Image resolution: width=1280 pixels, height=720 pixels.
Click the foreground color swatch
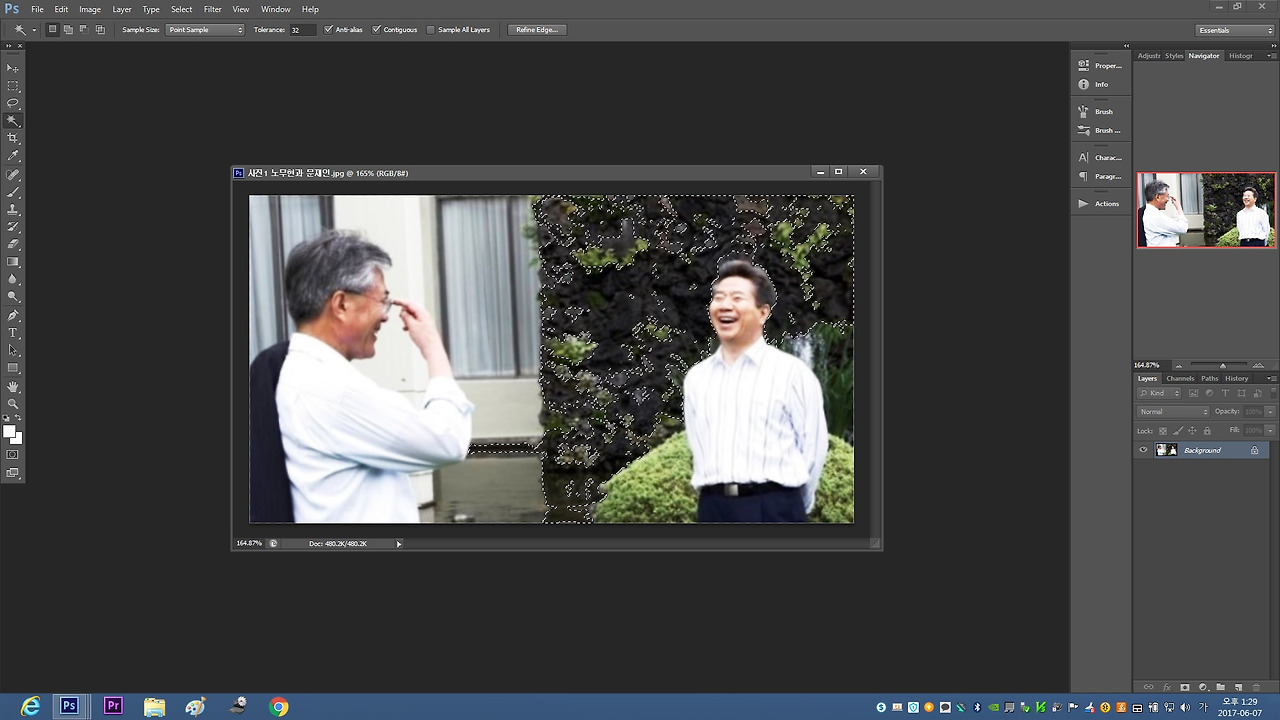10,432
